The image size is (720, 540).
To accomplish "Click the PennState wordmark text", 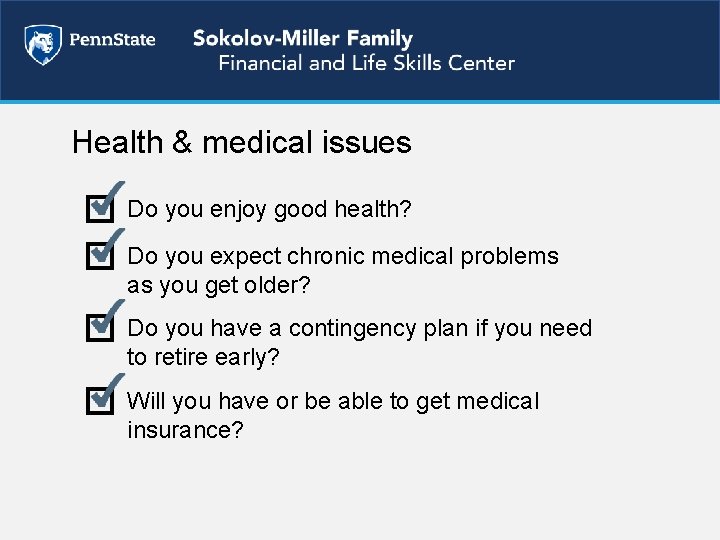I will click(x=111, y=41).
